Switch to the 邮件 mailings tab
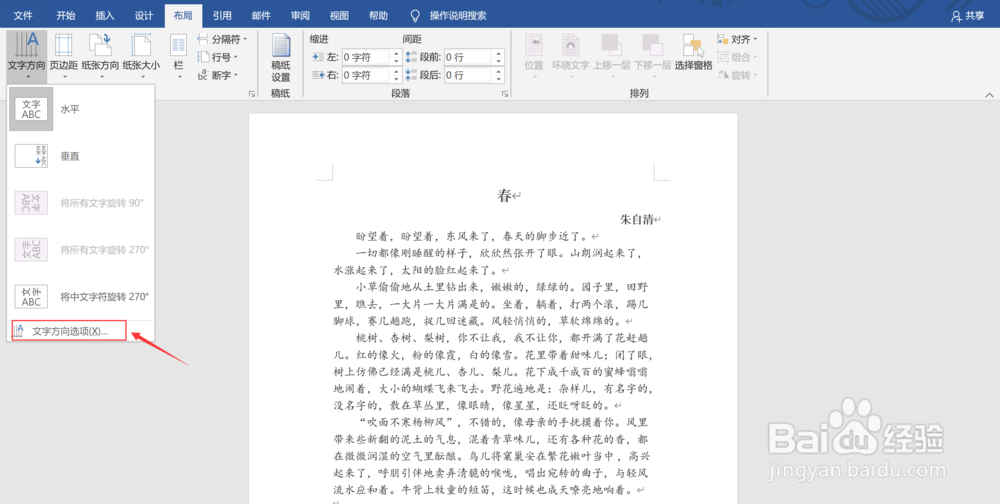 (x=261, y=15)
